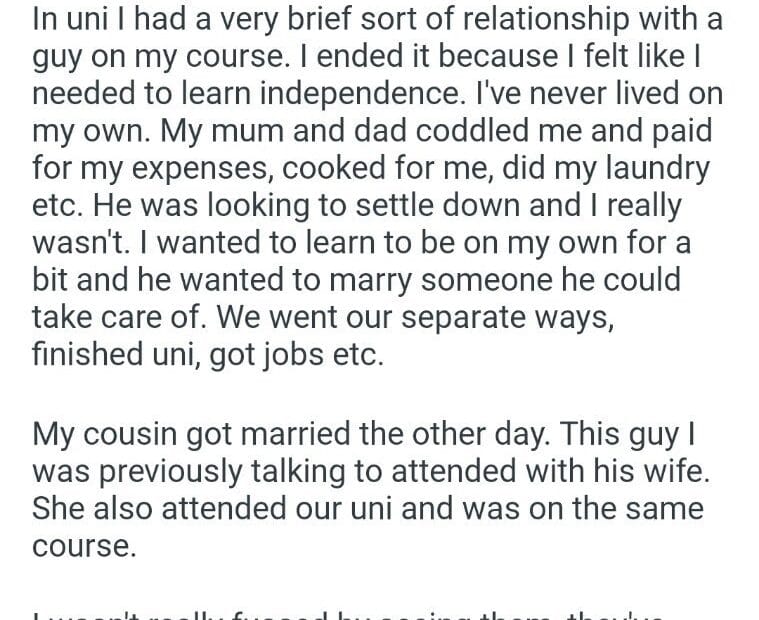Viewport: 759px width, 620px height.
Task: Click the line "finished uni, got jobs etc."
Action: click(207, 355)
